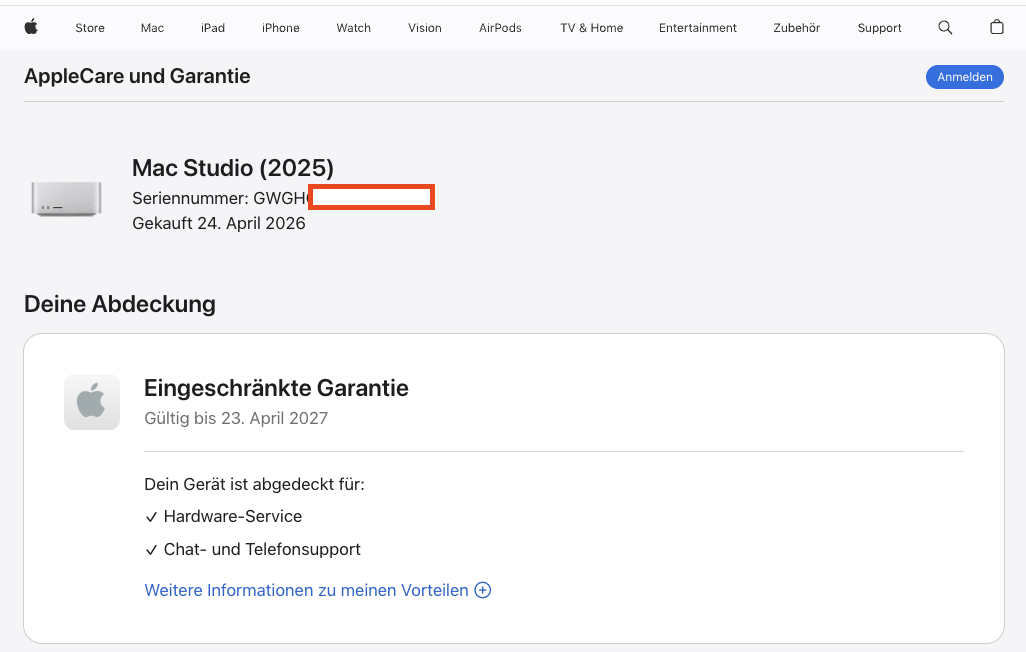Click the Eingeschränkte Garantie heading
Screen dimensions: 1026x652
pyautogui.click(x=276, y=388)
